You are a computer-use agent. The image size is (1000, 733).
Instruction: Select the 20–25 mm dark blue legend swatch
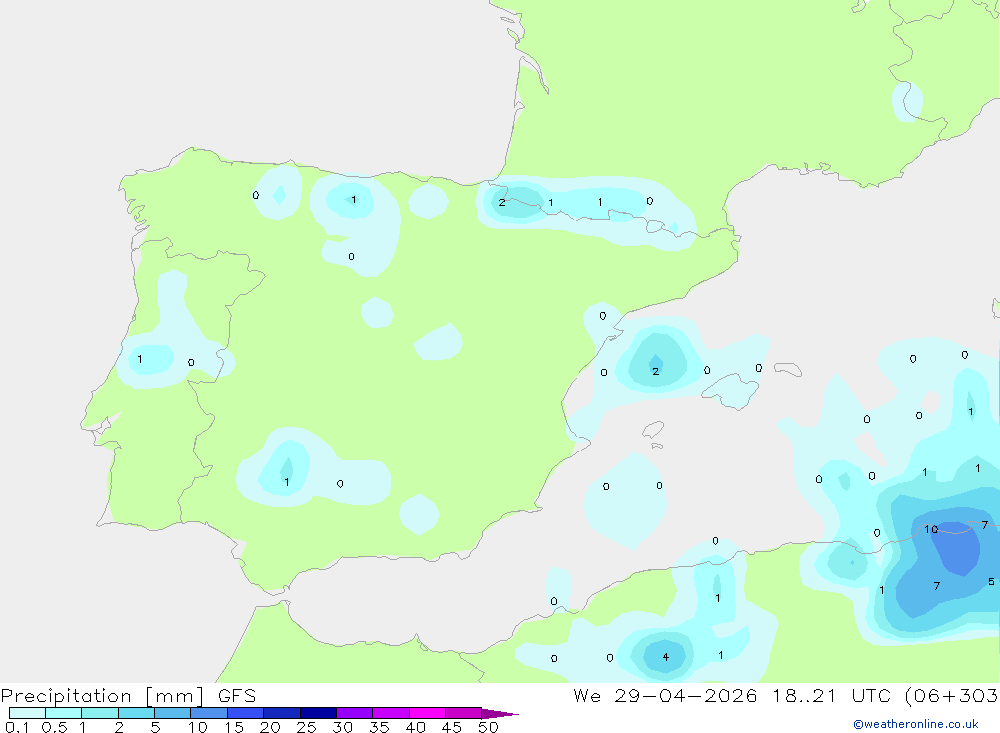pyautogui.click(x=281, y=713)
